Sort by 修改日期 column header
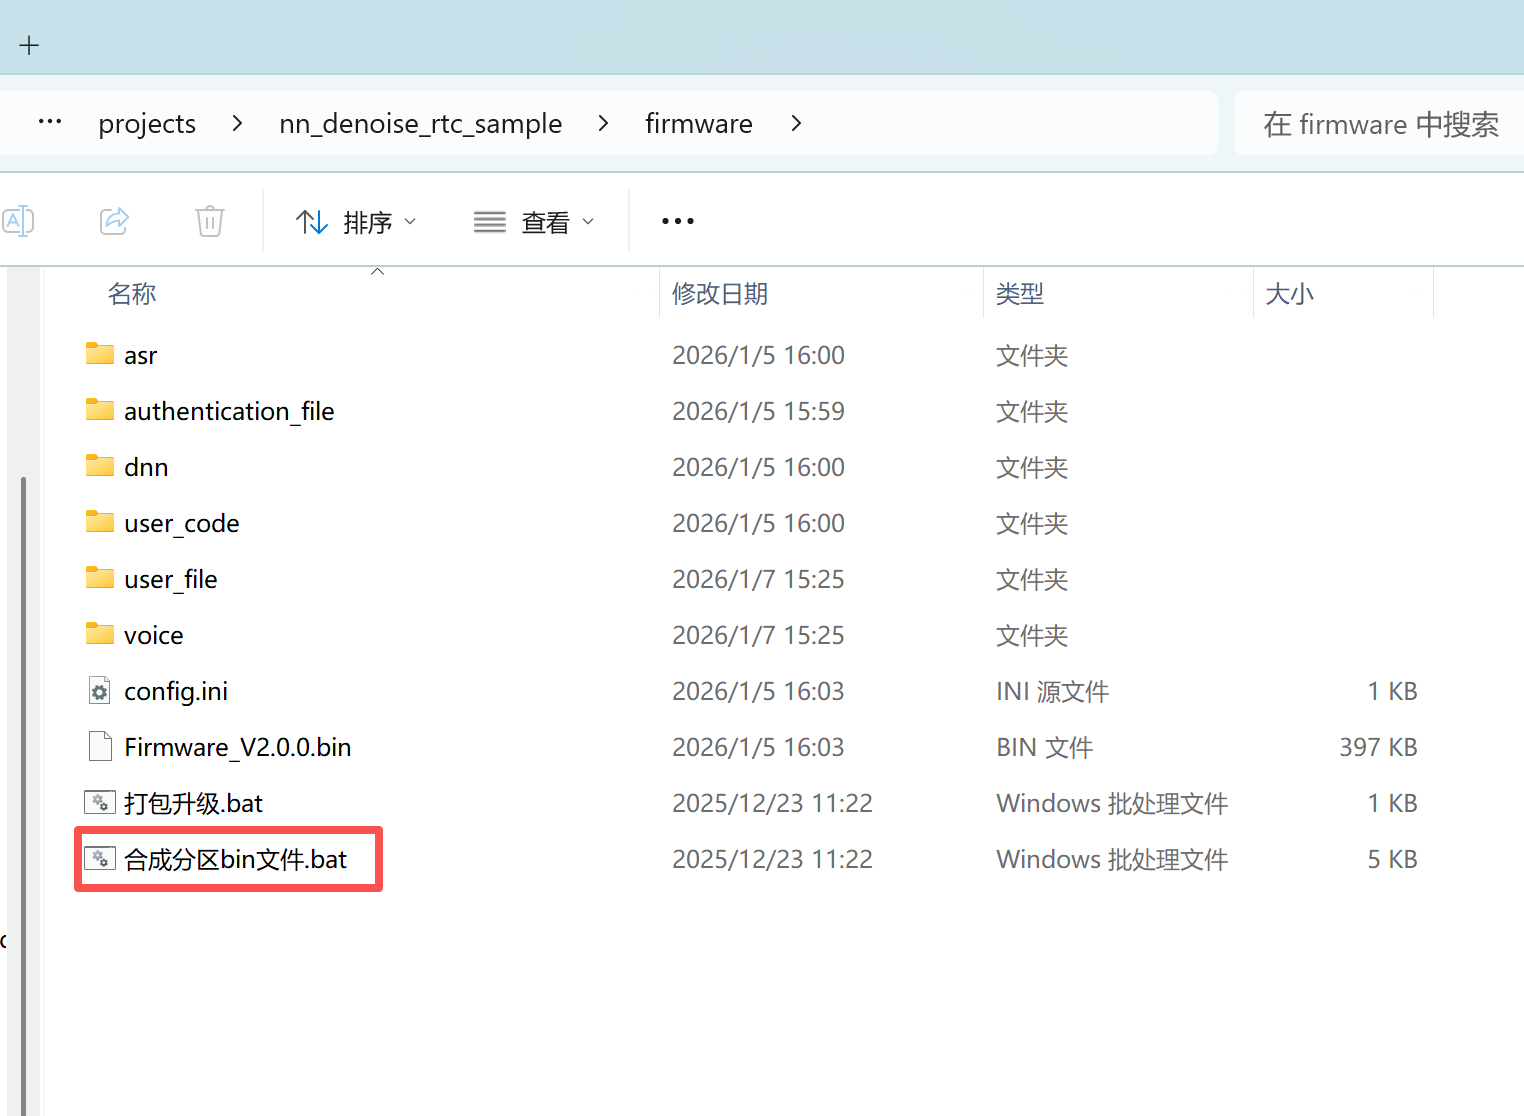Image resolution: width=1524 pixels, height=1116 pixels. coord(720,294)
